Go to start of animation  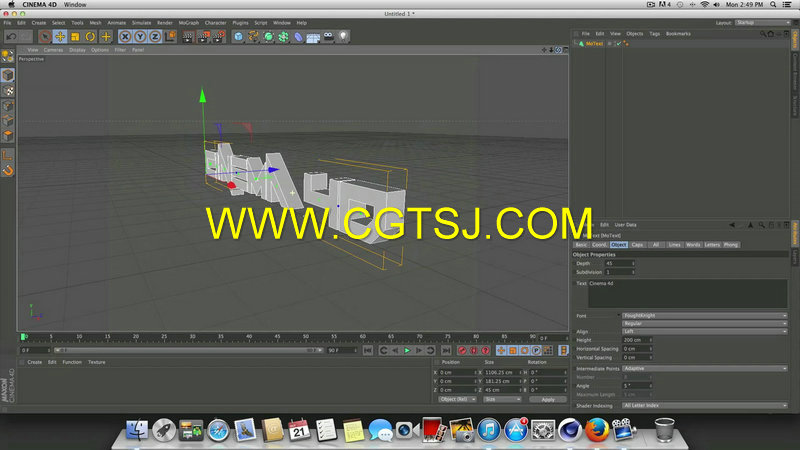click(x=368, y=351)
